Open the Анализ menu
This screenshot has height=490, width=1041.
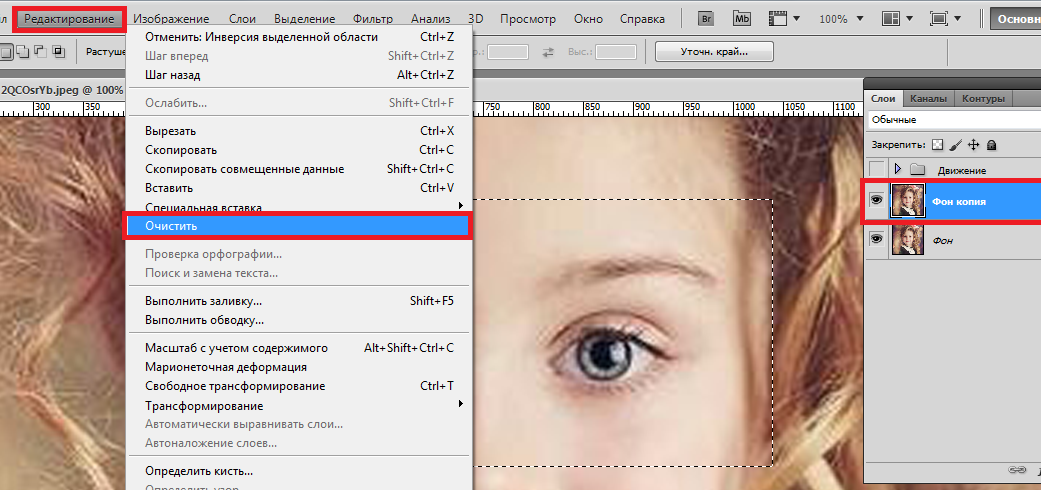pos(430,19)
